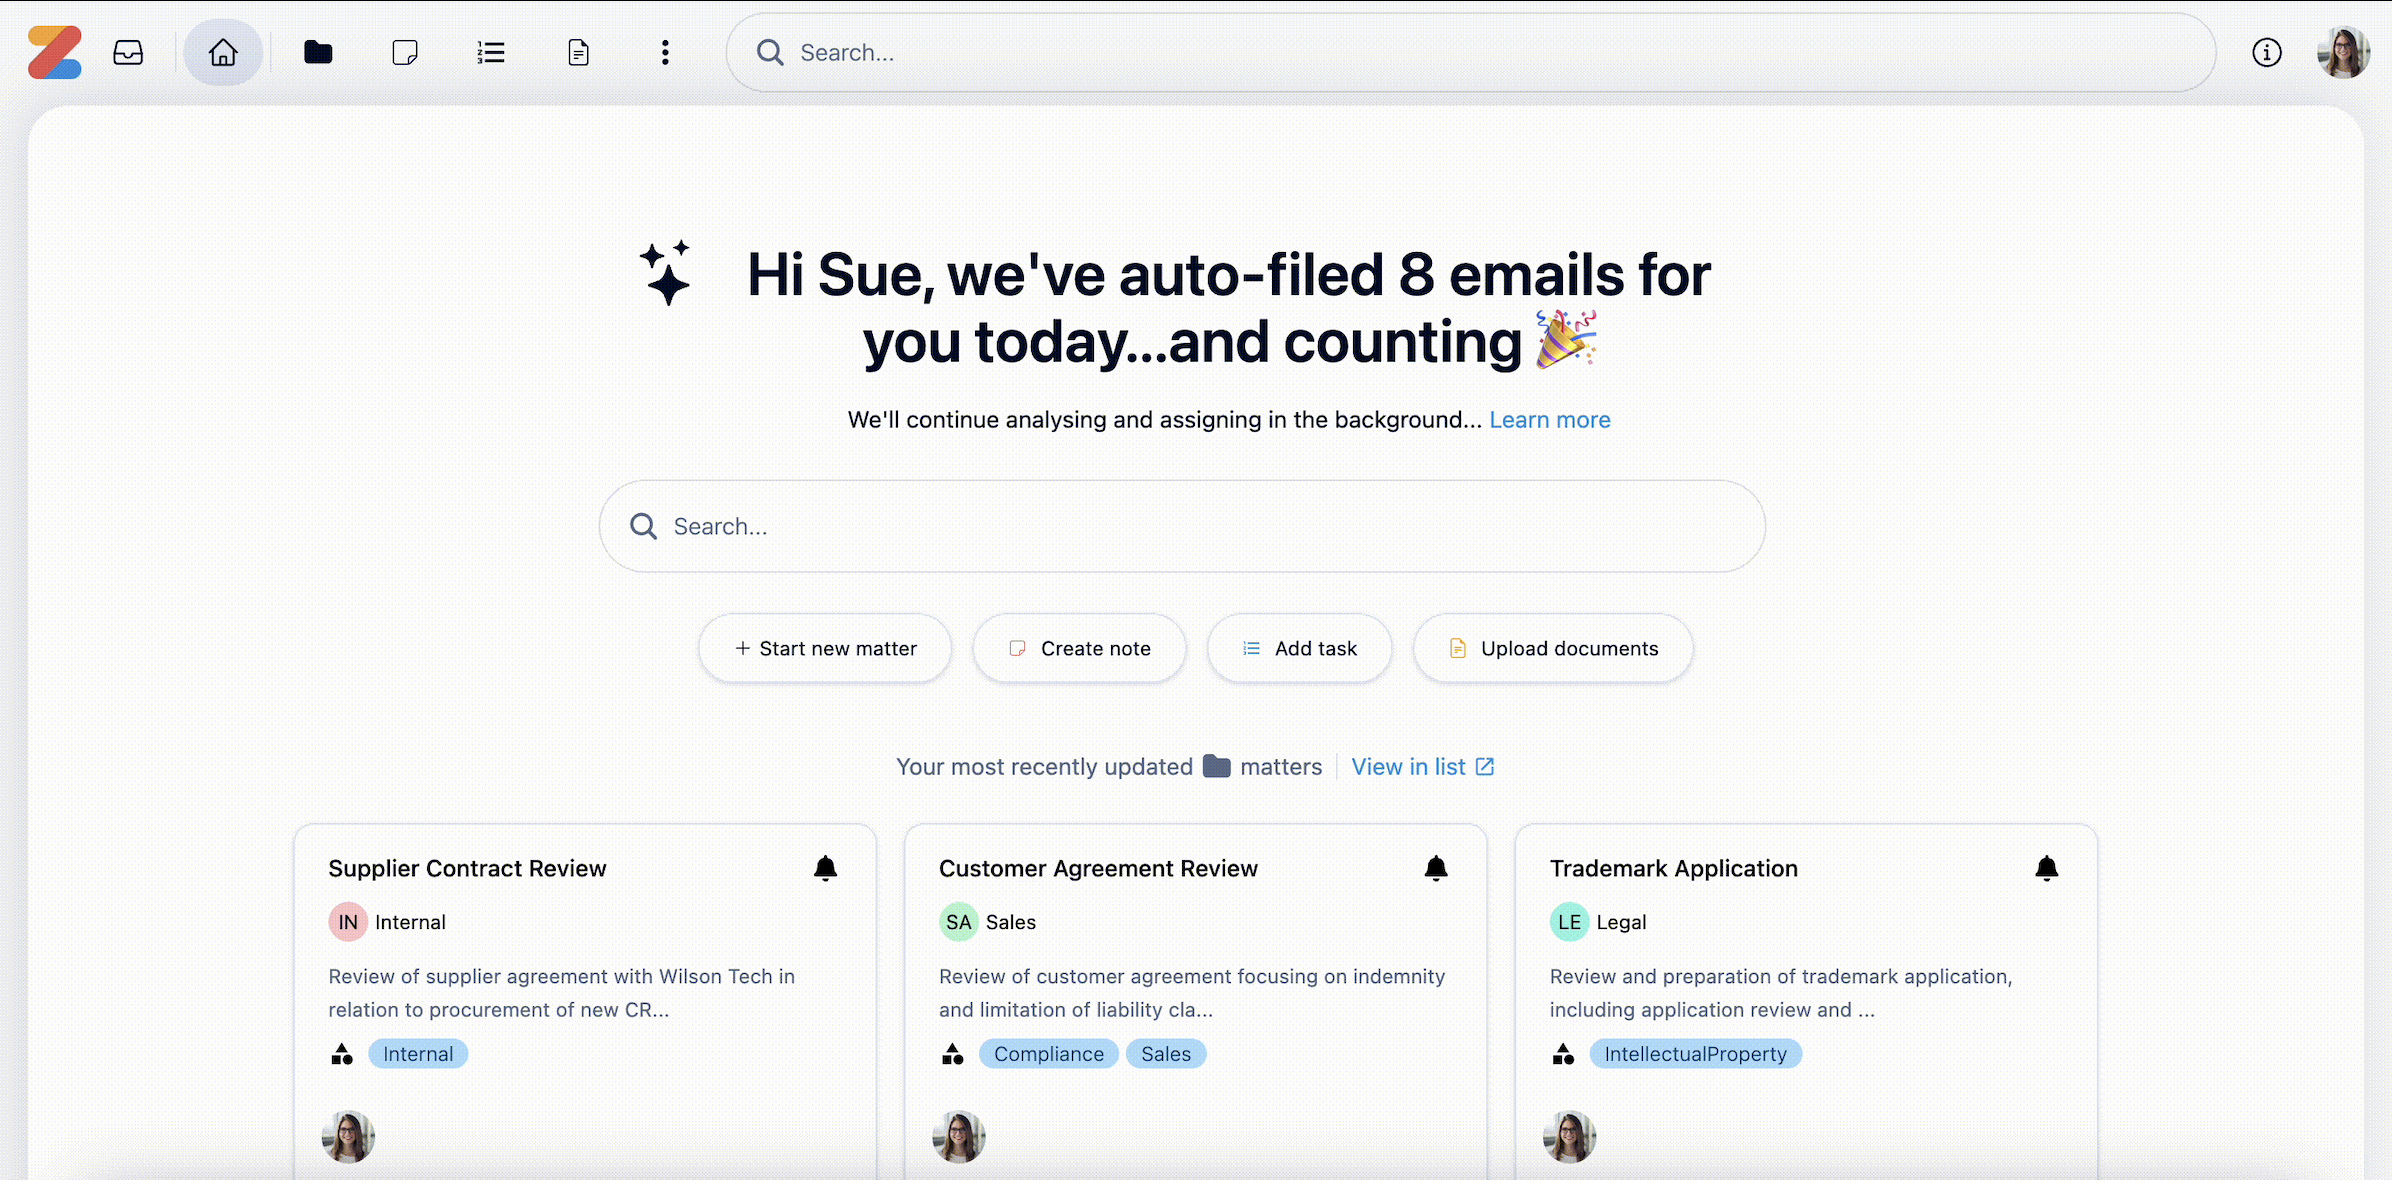
Task: Open the notes icon in top bar
Action: pos(405,52)
